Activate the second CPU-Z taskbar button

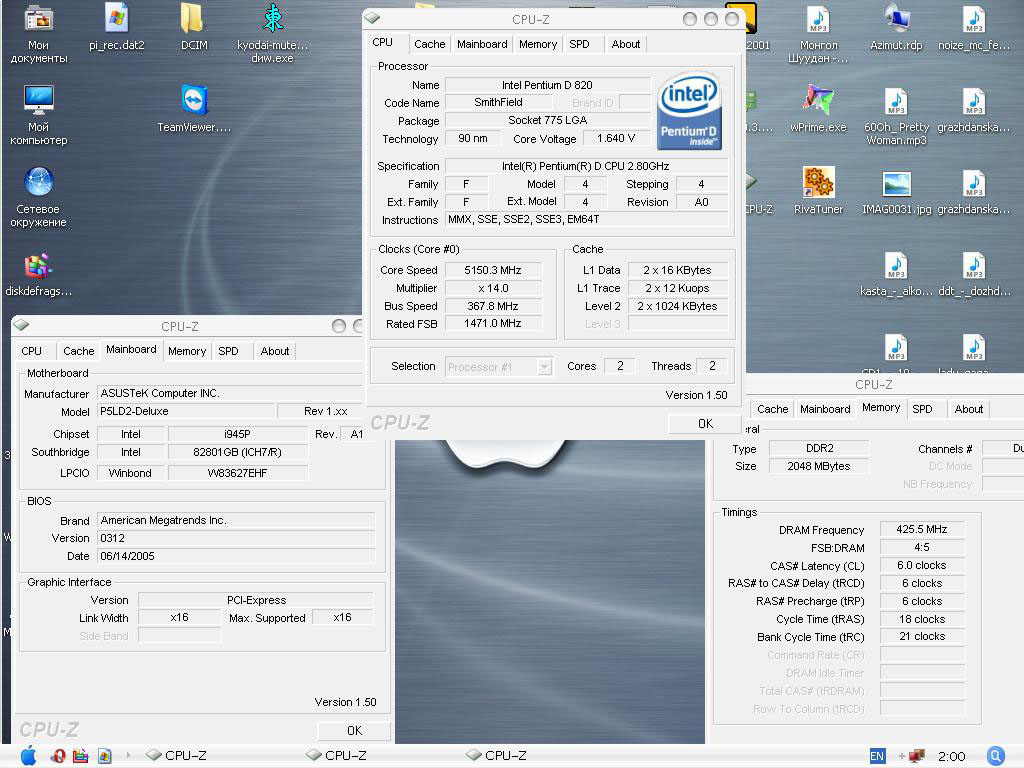pyautogui.click(x=336, y=756)
